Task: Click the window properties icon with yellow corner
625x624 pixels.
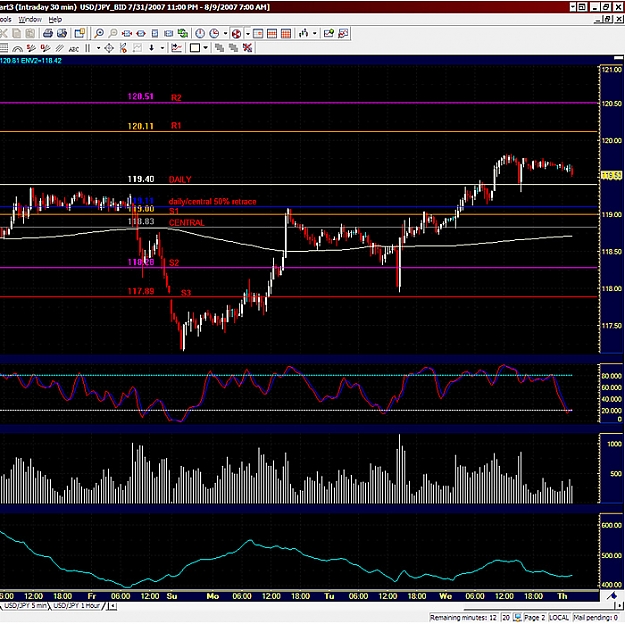Action: 80,33
